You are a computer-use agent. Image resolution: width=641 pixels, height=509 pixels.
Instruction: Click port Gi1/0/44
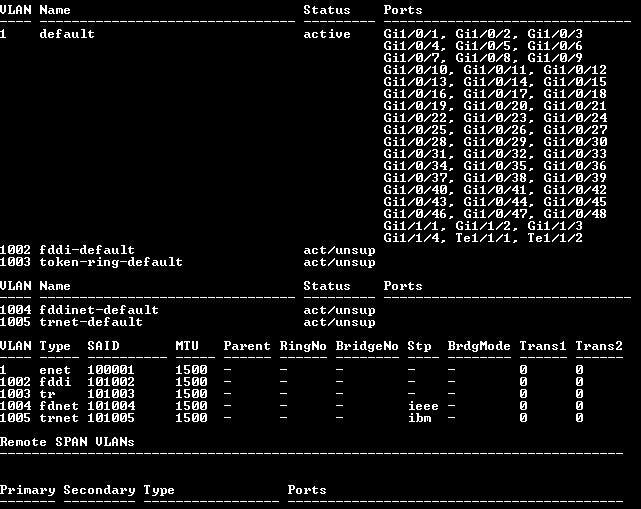[x=495, y=202]
